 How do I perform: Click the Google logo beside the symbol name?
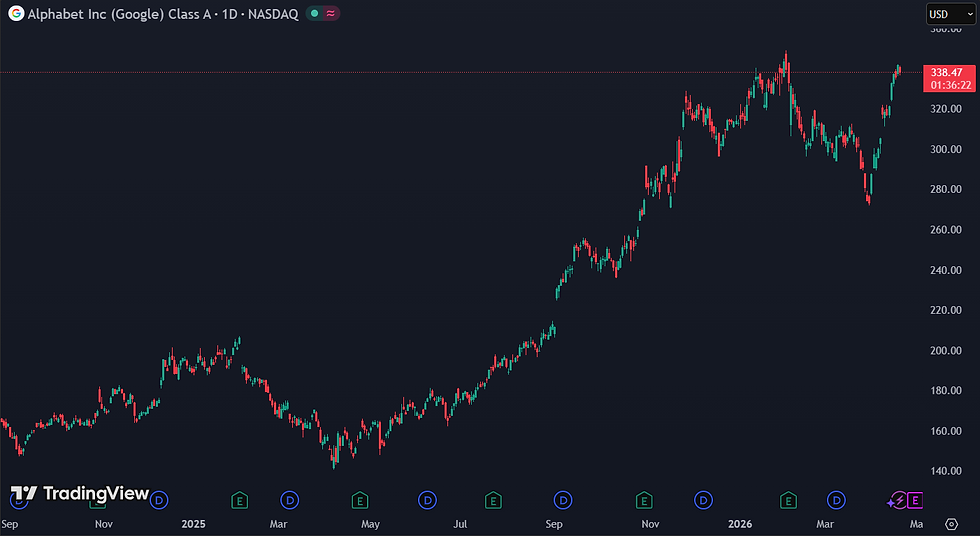16,14
